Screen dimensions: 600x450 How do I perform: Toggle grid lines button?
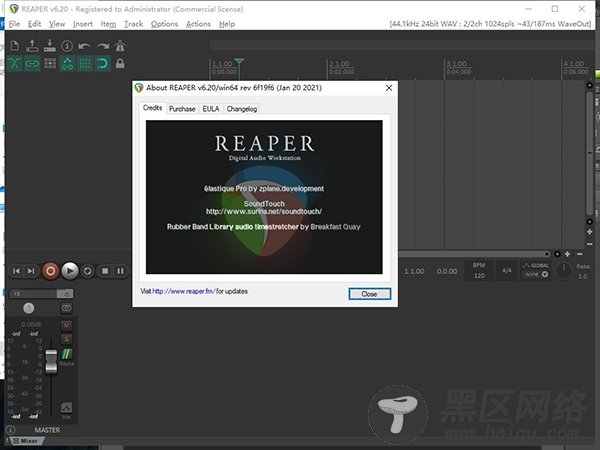(85, 63)
